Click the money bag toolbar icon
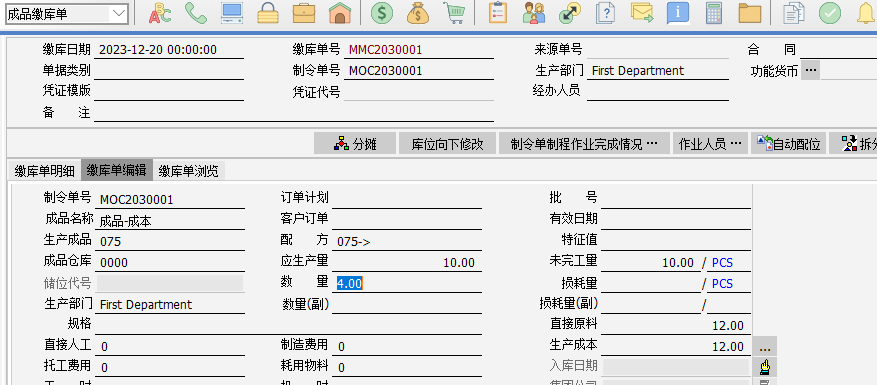Image resolution: width=877 pixels, height=385 pixels. [x=418, y=13]
